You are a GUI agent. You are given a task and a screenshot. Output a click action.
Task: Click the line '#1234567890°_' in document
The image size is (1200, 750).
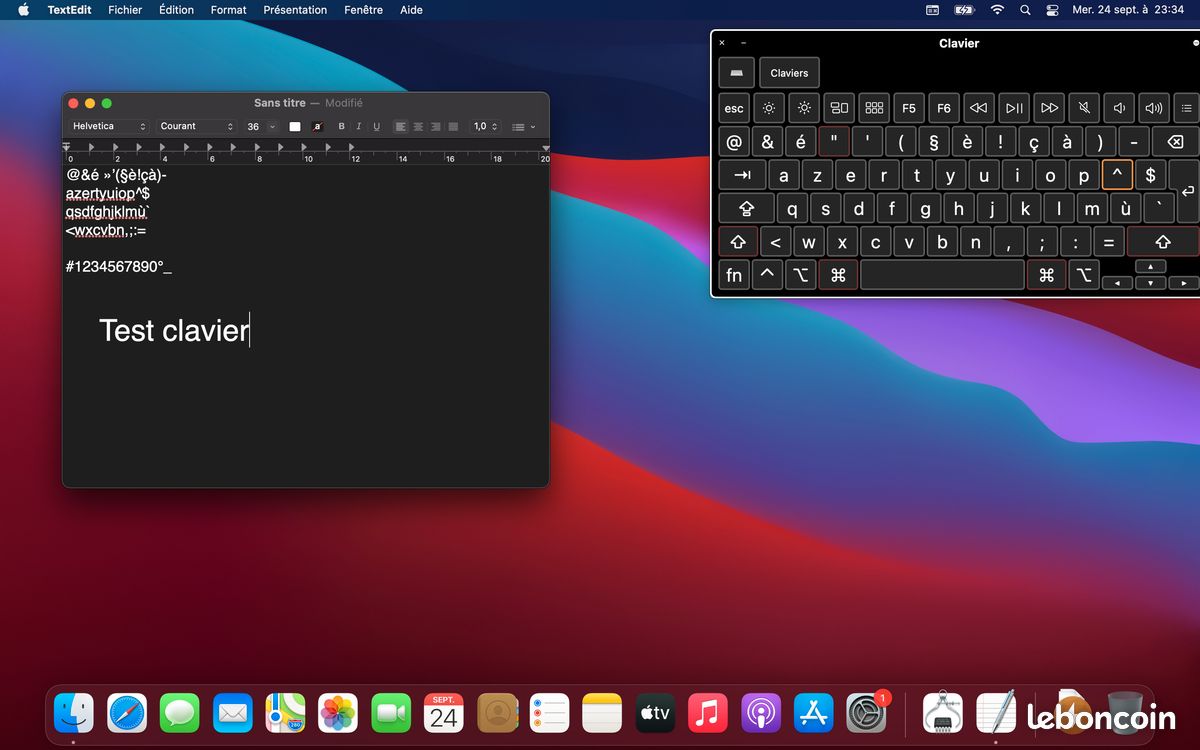118,266
